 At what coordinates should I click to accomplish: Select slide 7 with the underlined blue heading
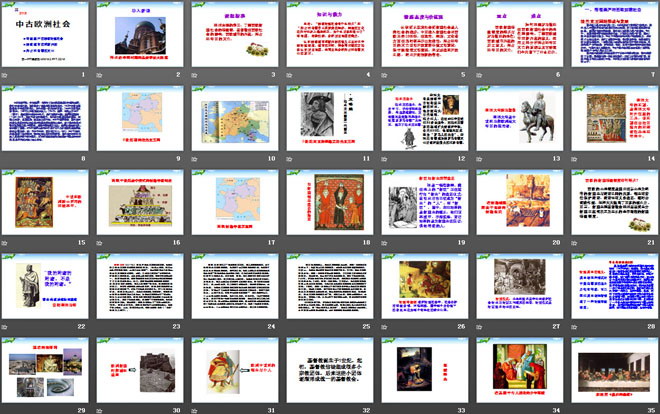[x=612, y=36]
